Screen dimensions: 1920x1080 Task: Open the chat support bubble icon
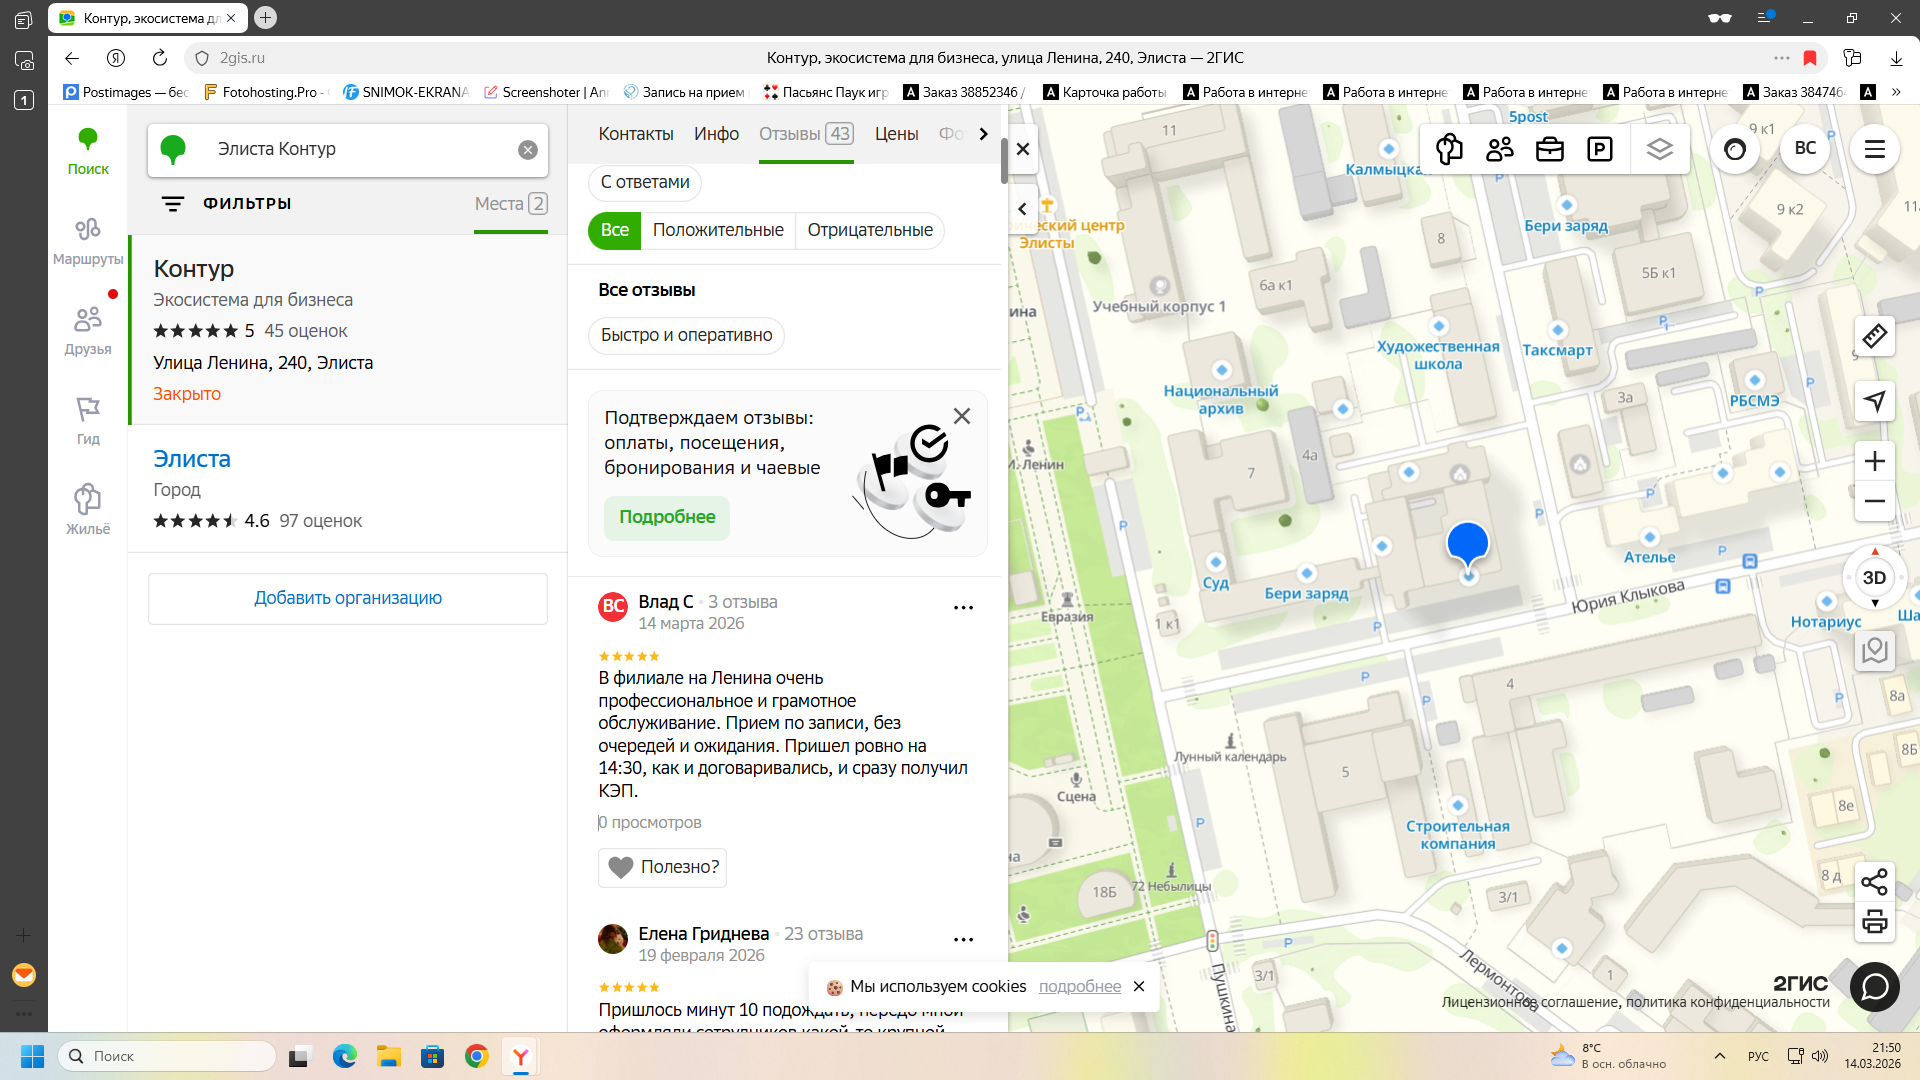coord(1874,987)
